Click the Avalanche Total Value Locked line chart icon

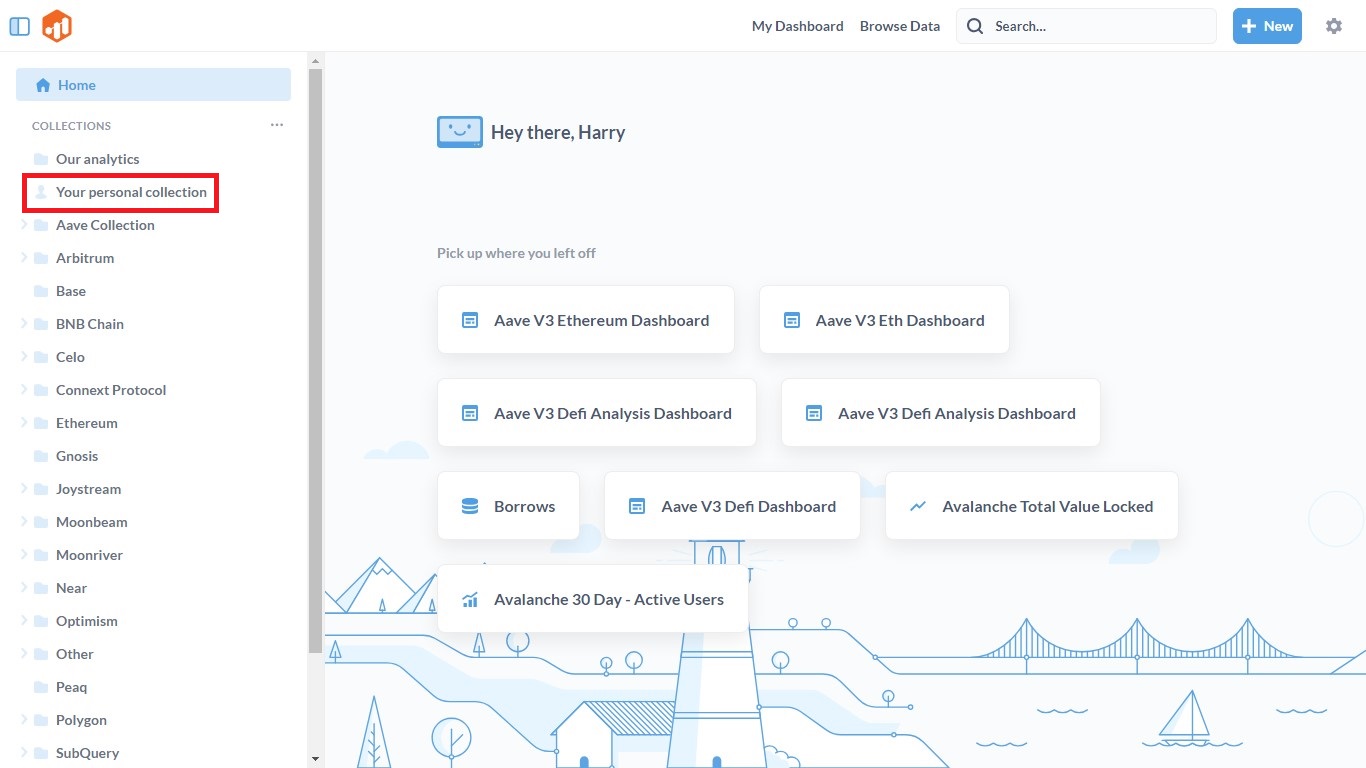point(918,507)
